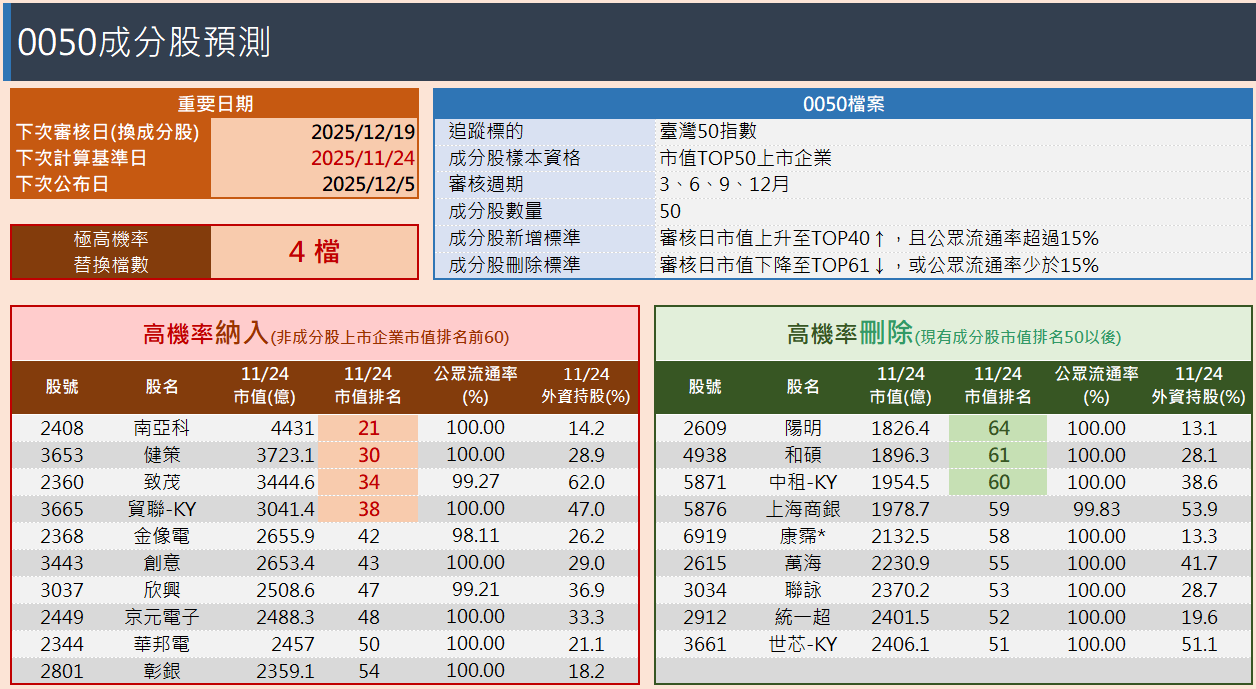
Task: Click stock code 2609
Action: [x=705, y=428]
